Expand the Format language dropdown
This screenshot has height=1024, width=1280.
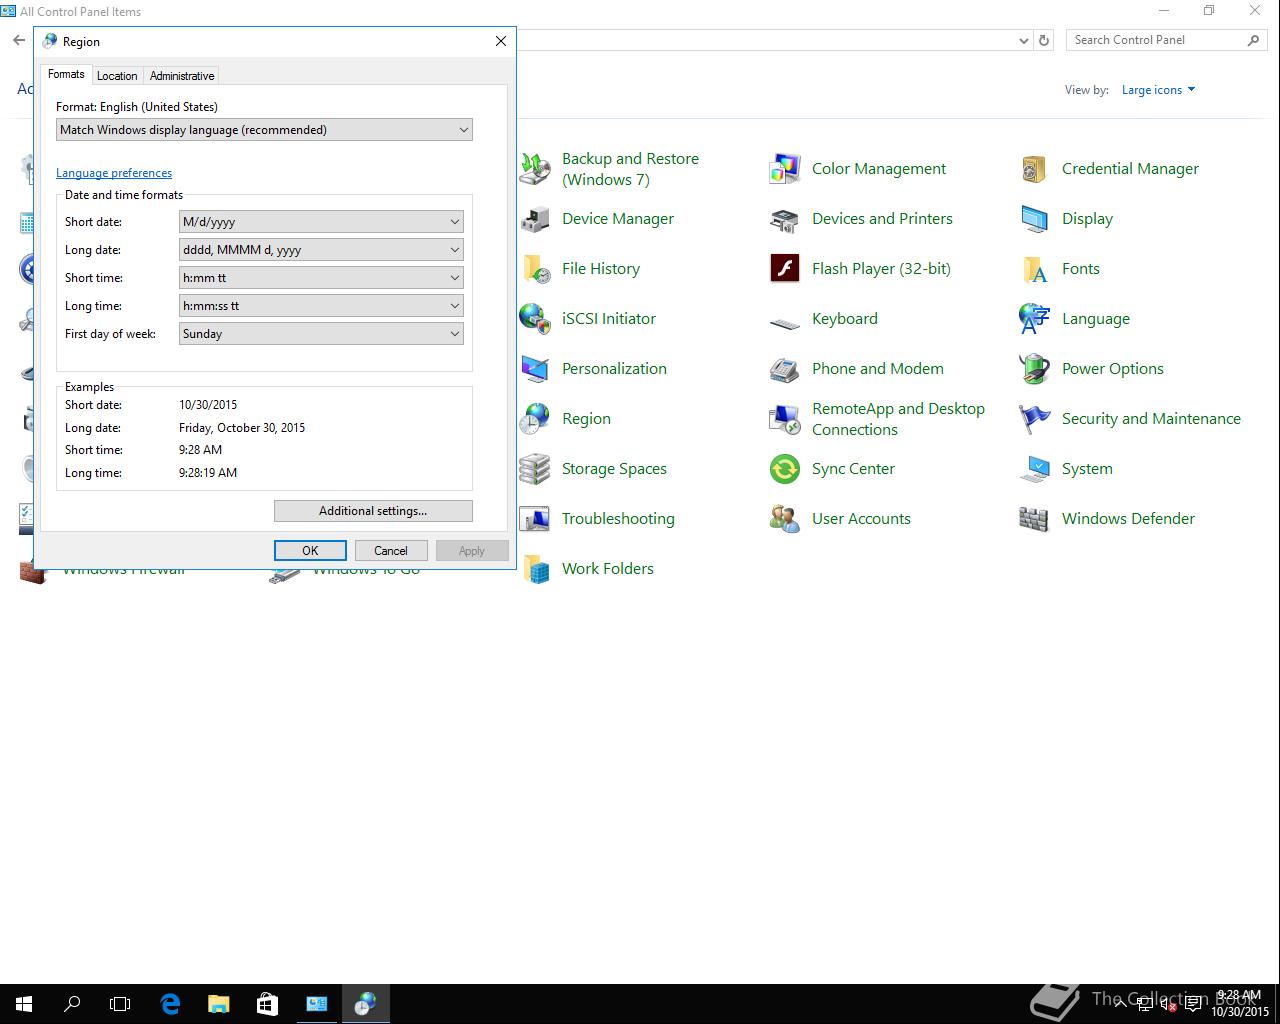[264, 130]
